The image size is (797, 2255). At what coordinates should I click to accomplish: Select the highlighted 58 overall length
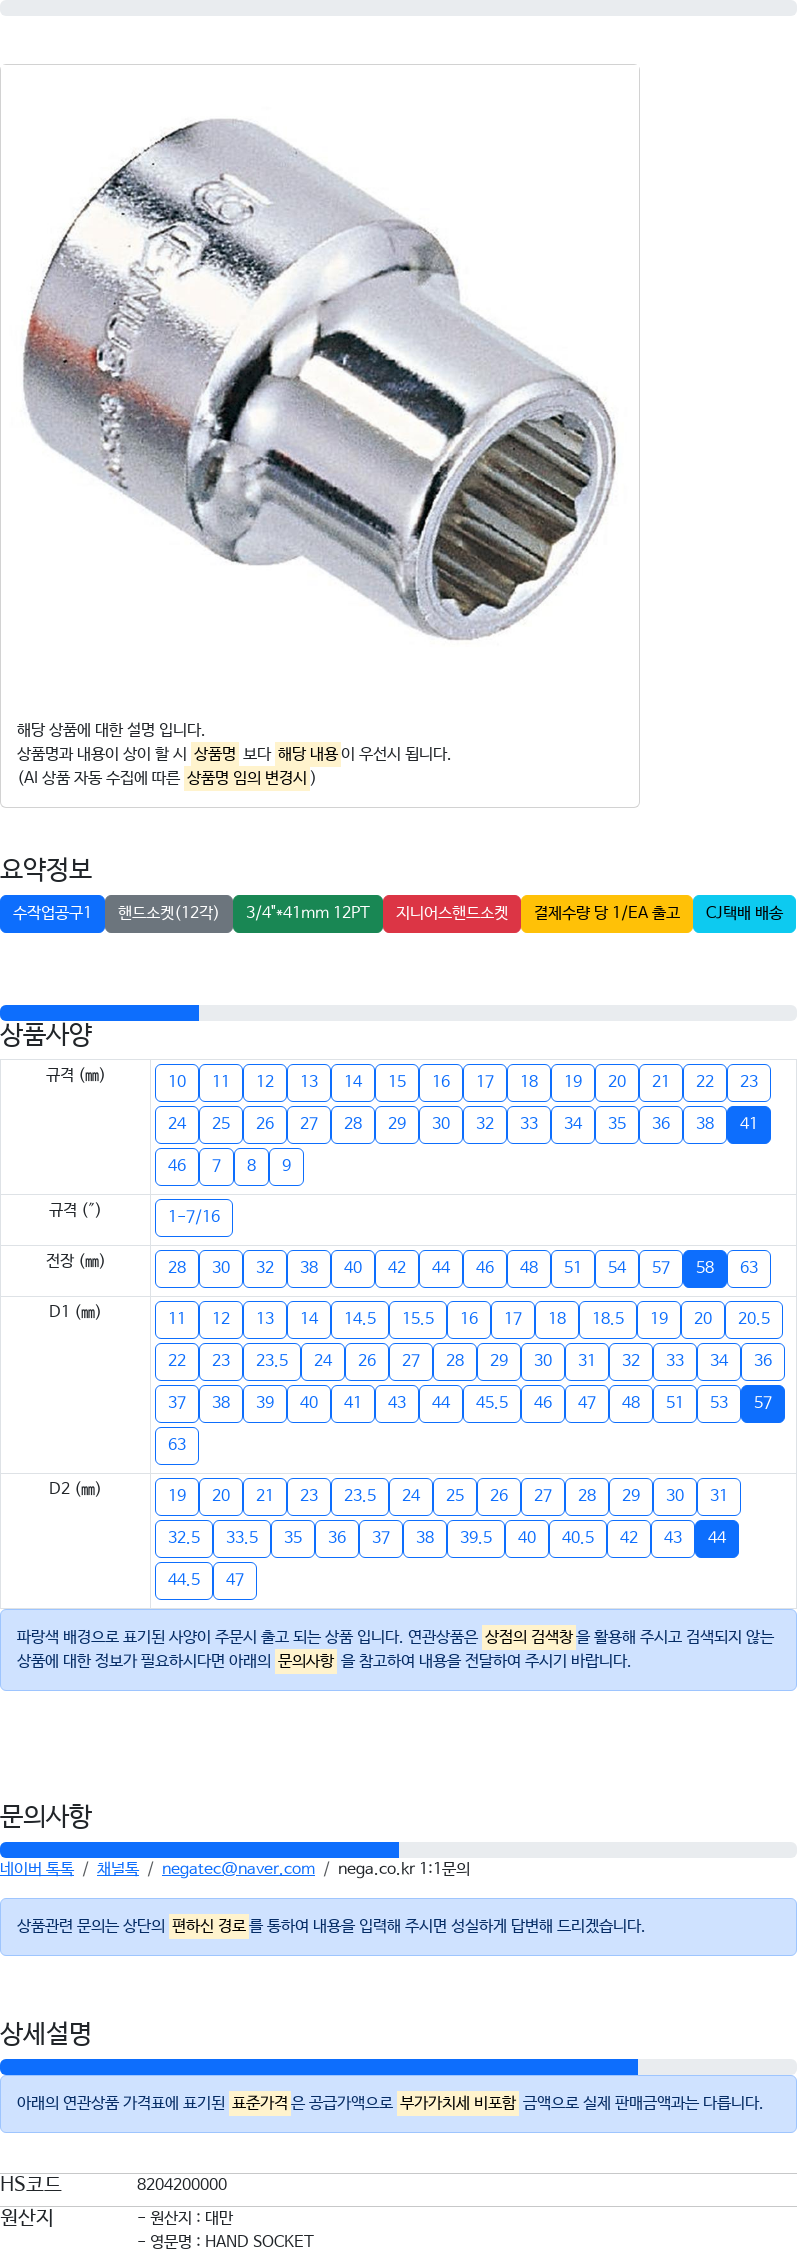(705, 1268)
